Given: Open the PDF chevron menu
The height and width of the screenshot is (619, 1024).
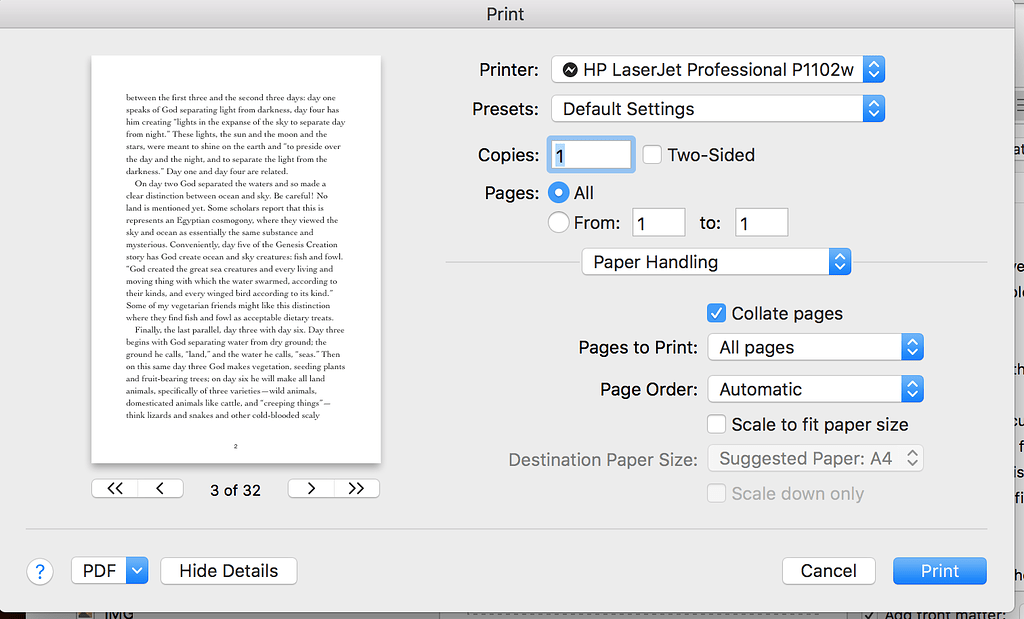Looking at the screenshot, I should pos(135,571).
